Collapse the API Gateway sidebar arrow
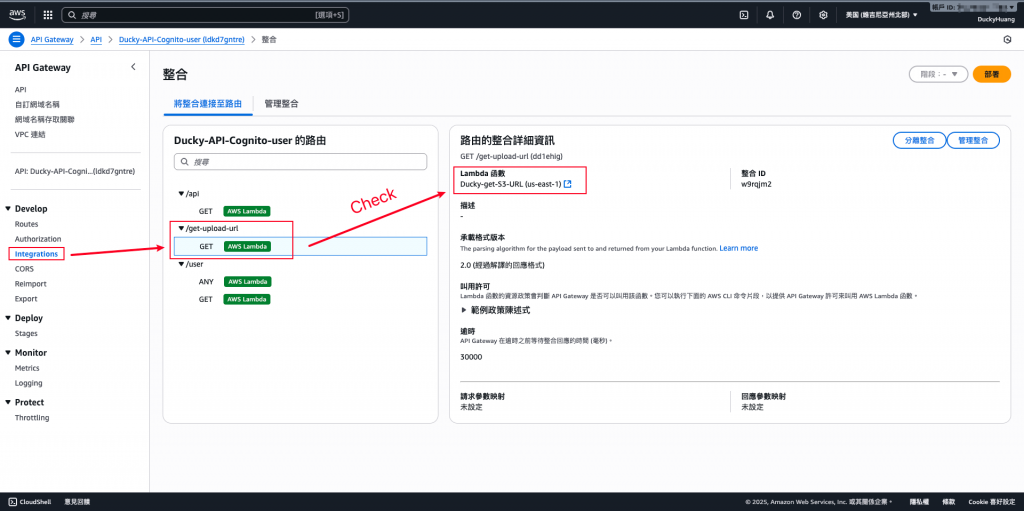Screen dimensions: 1024x511 pos(133,67)
